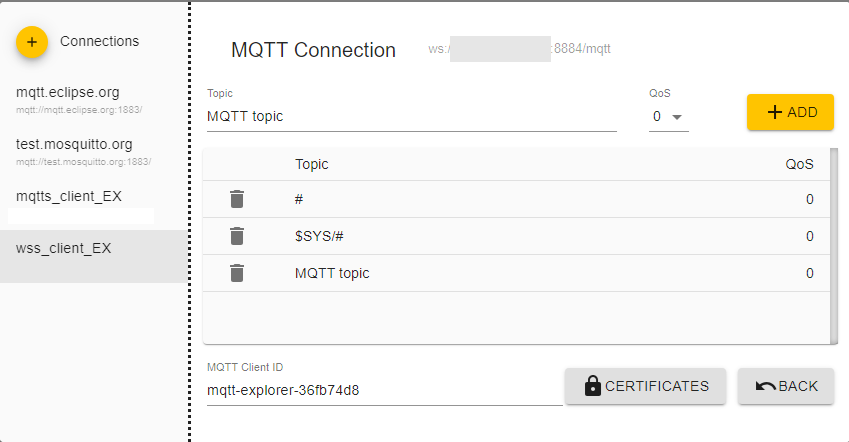Go BACK to connection settings
Image resolution: width=849 pixels, height=442 pixels.
click(x=786, y=386)
